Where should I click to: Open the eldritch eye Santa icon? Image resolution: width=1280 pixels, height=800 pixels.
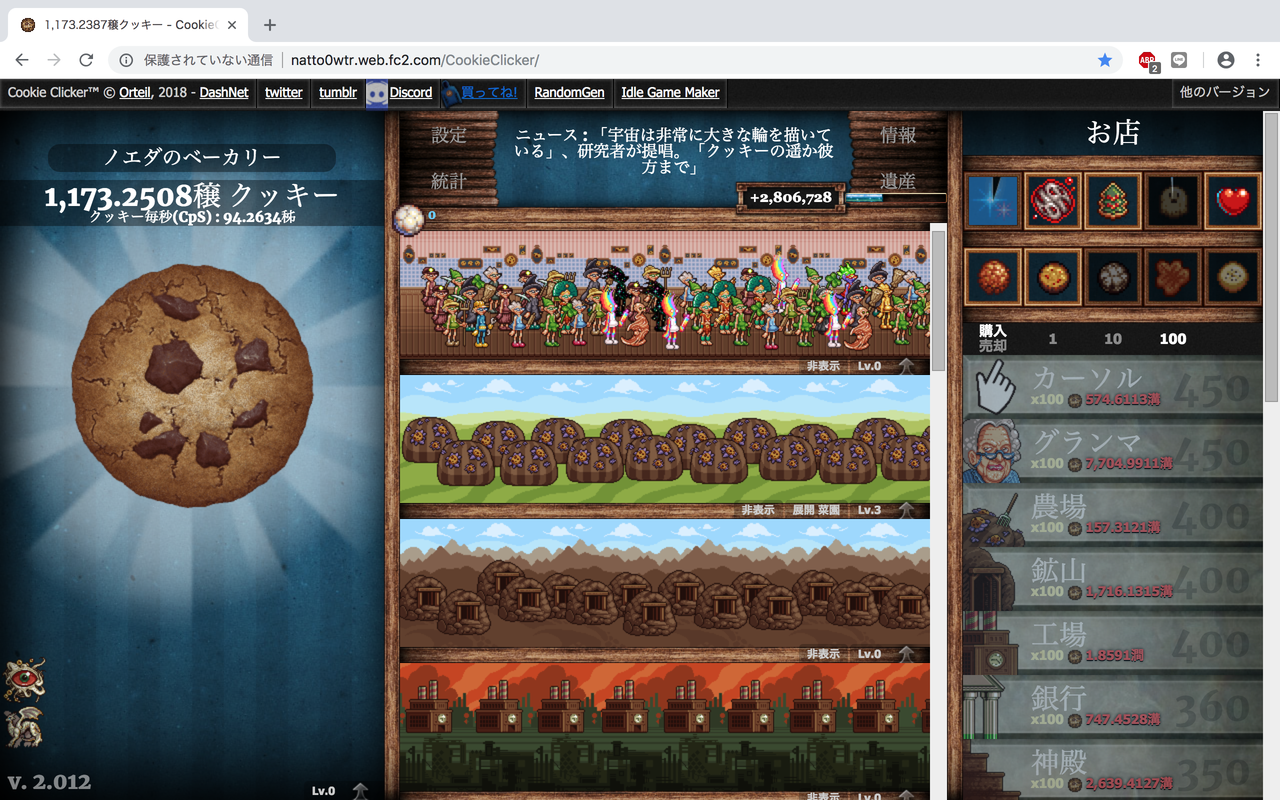pos(24,679)
